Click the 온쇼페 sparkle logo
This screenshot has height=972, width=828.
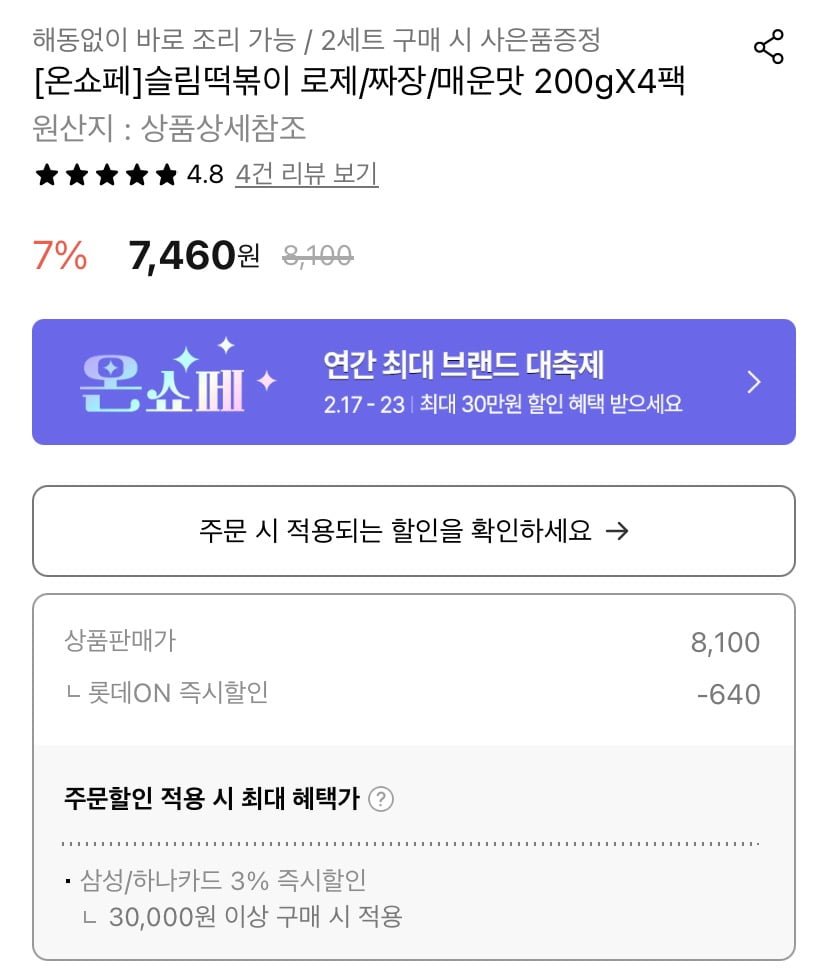click(177, 380)
